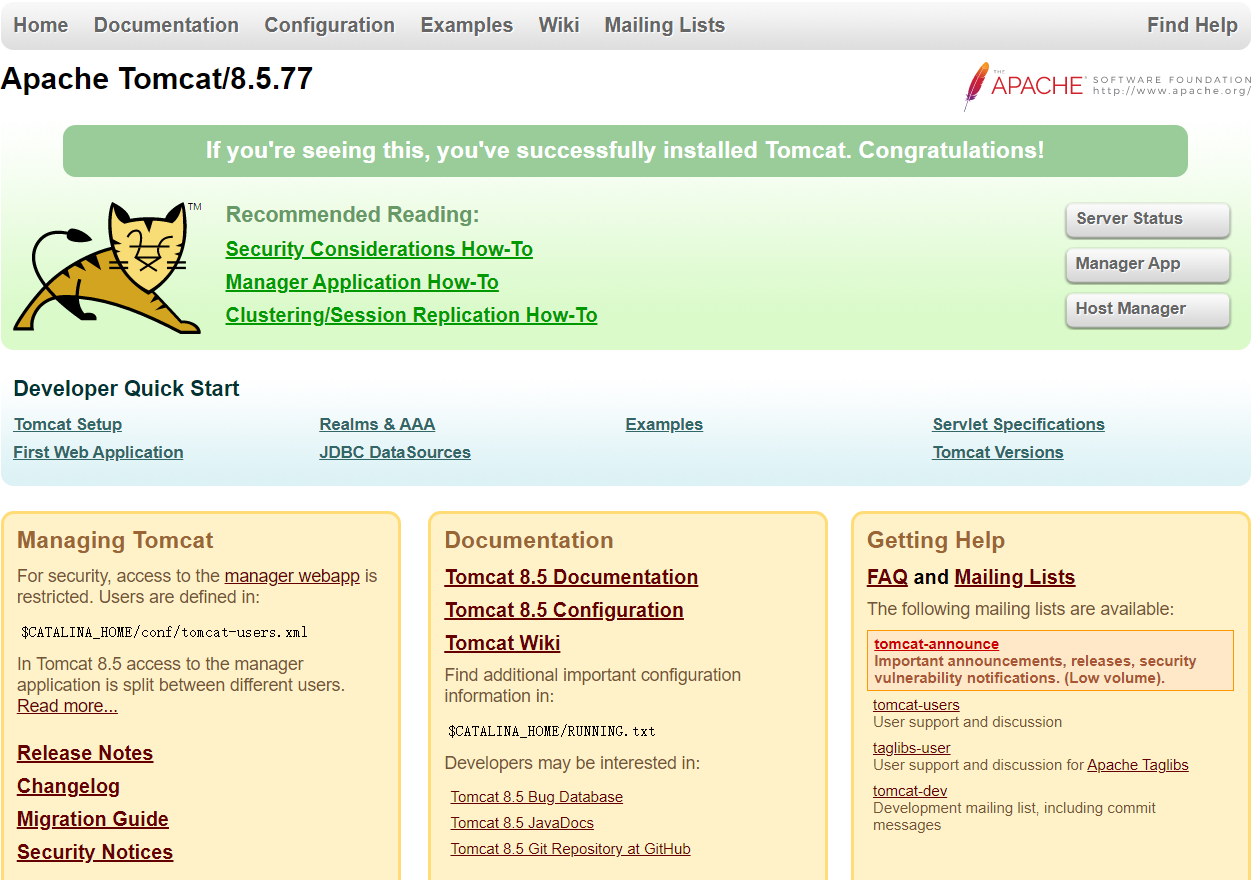Click the Server Status button
This screenshot has height=880, width=1251.
[1148, 220]
